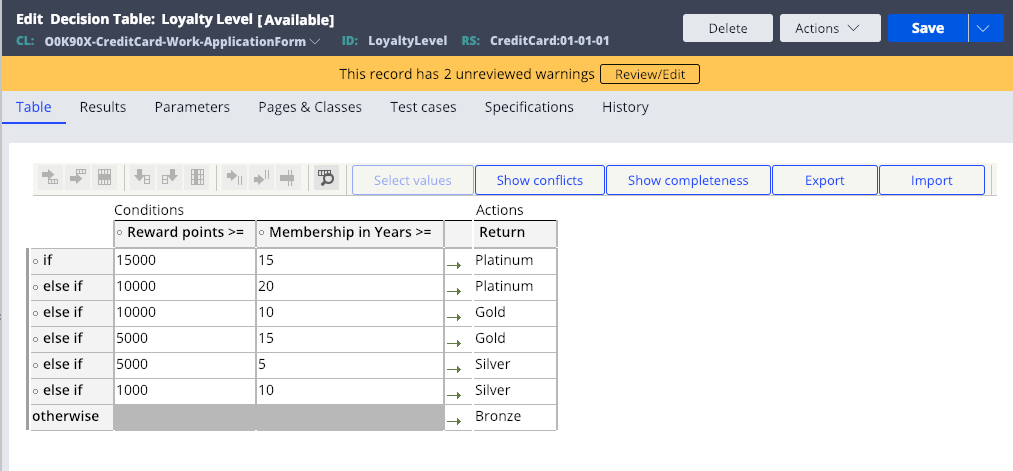Viewport: 1013px width, 471px height.
Task: Open the Pages & Classes tab
Action: [x=310, y=107]
